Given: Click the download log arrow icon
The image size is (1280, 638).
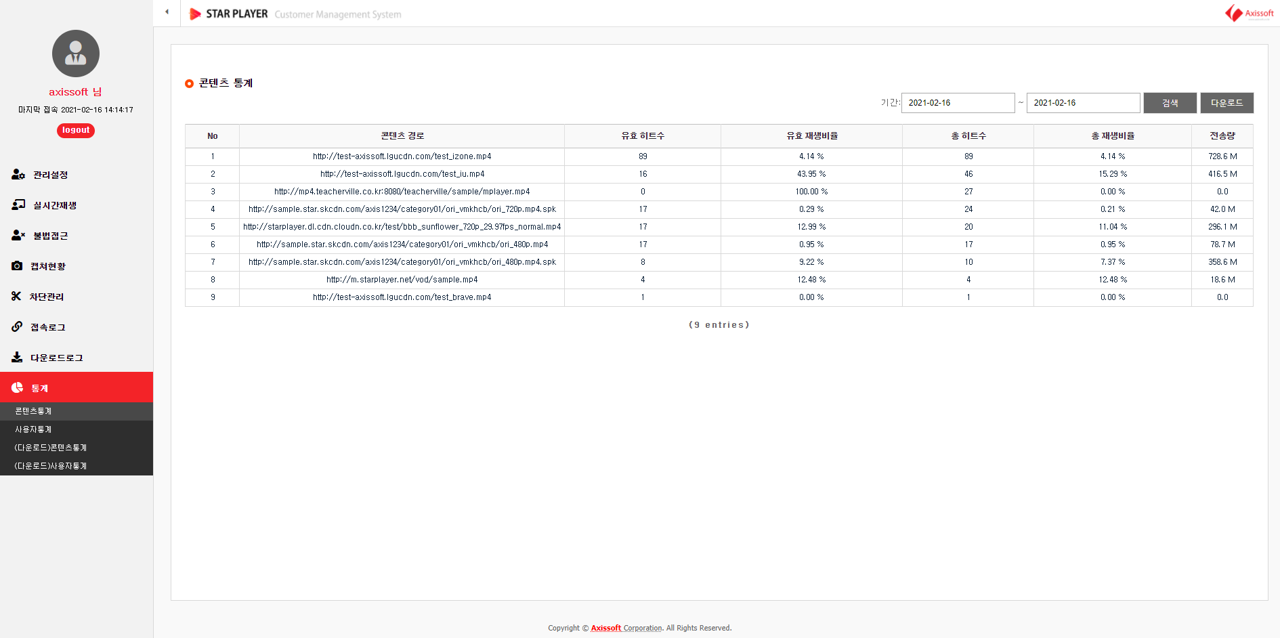Looking at the screenshot, I should [17, 357].
